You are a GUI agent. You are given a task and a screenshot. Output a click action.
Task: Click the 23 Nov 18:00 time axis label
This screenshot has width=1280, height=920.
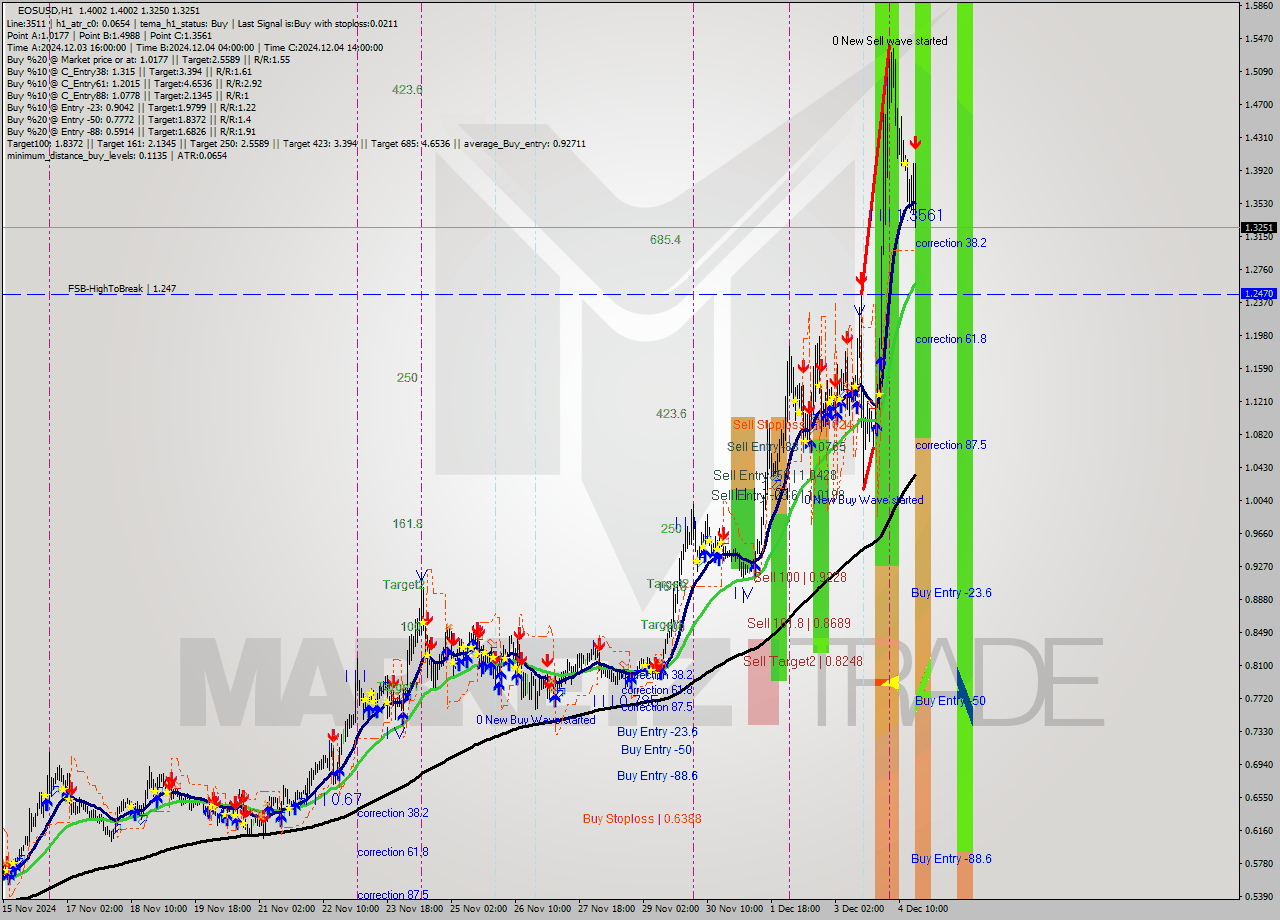pyautogui.click(x=414, y=909)
